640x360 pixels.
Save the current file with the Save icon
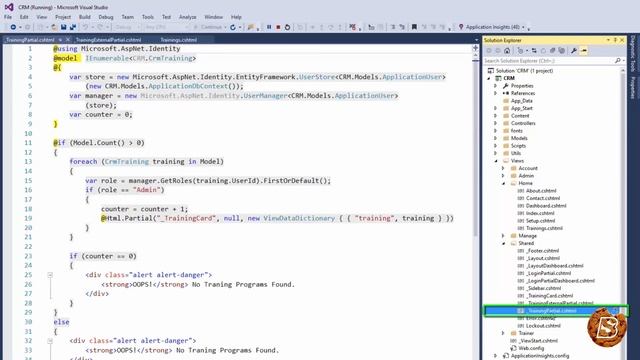(x=64, y=27)
